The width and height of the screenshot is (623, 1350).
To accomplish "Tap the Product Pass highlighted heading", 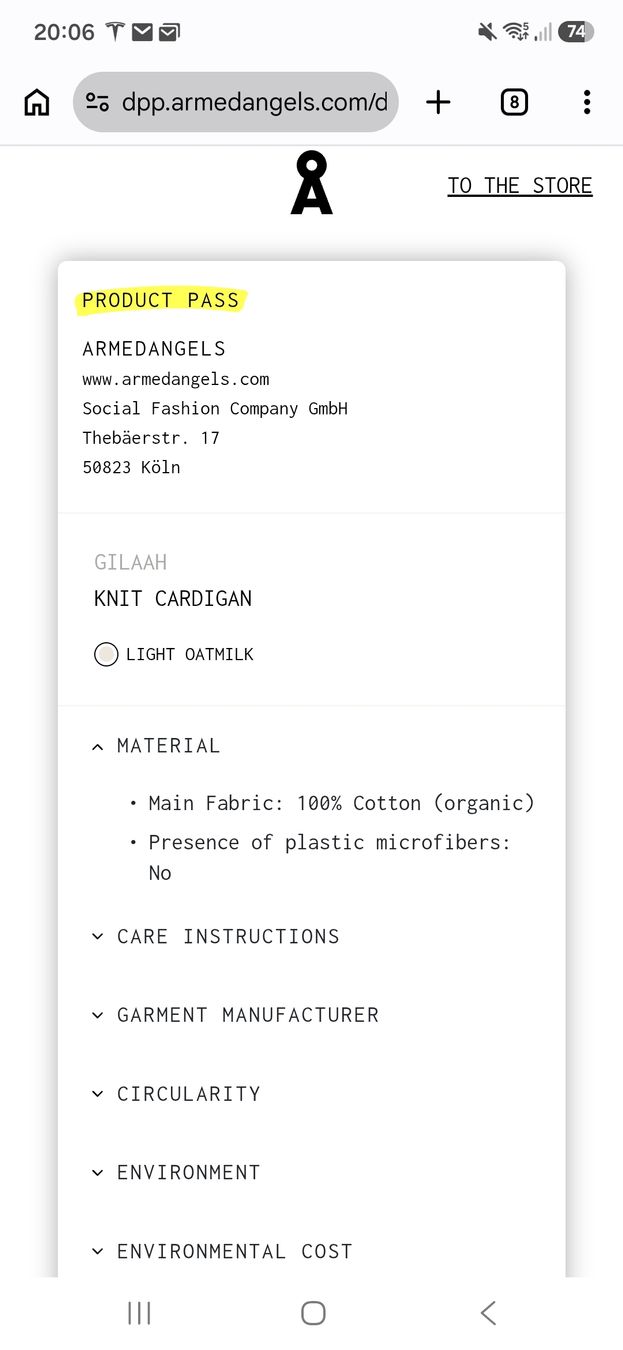I will coord(161,300).
